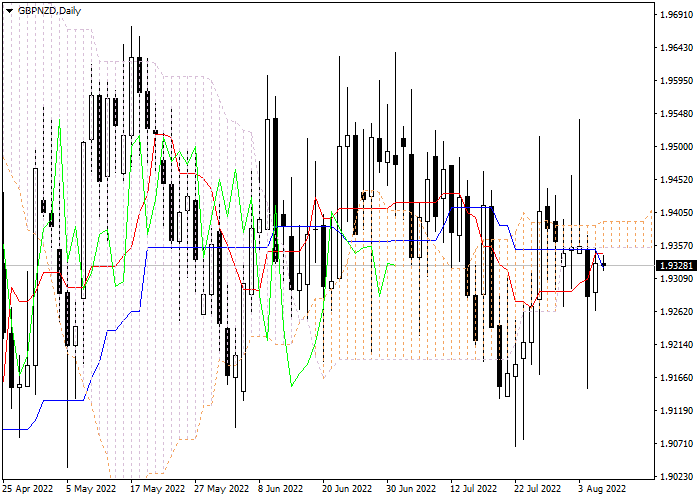This screenshot has width=700, height=500.
Task: Click the 5 May 2022 date label
Action: pos(92,489)
